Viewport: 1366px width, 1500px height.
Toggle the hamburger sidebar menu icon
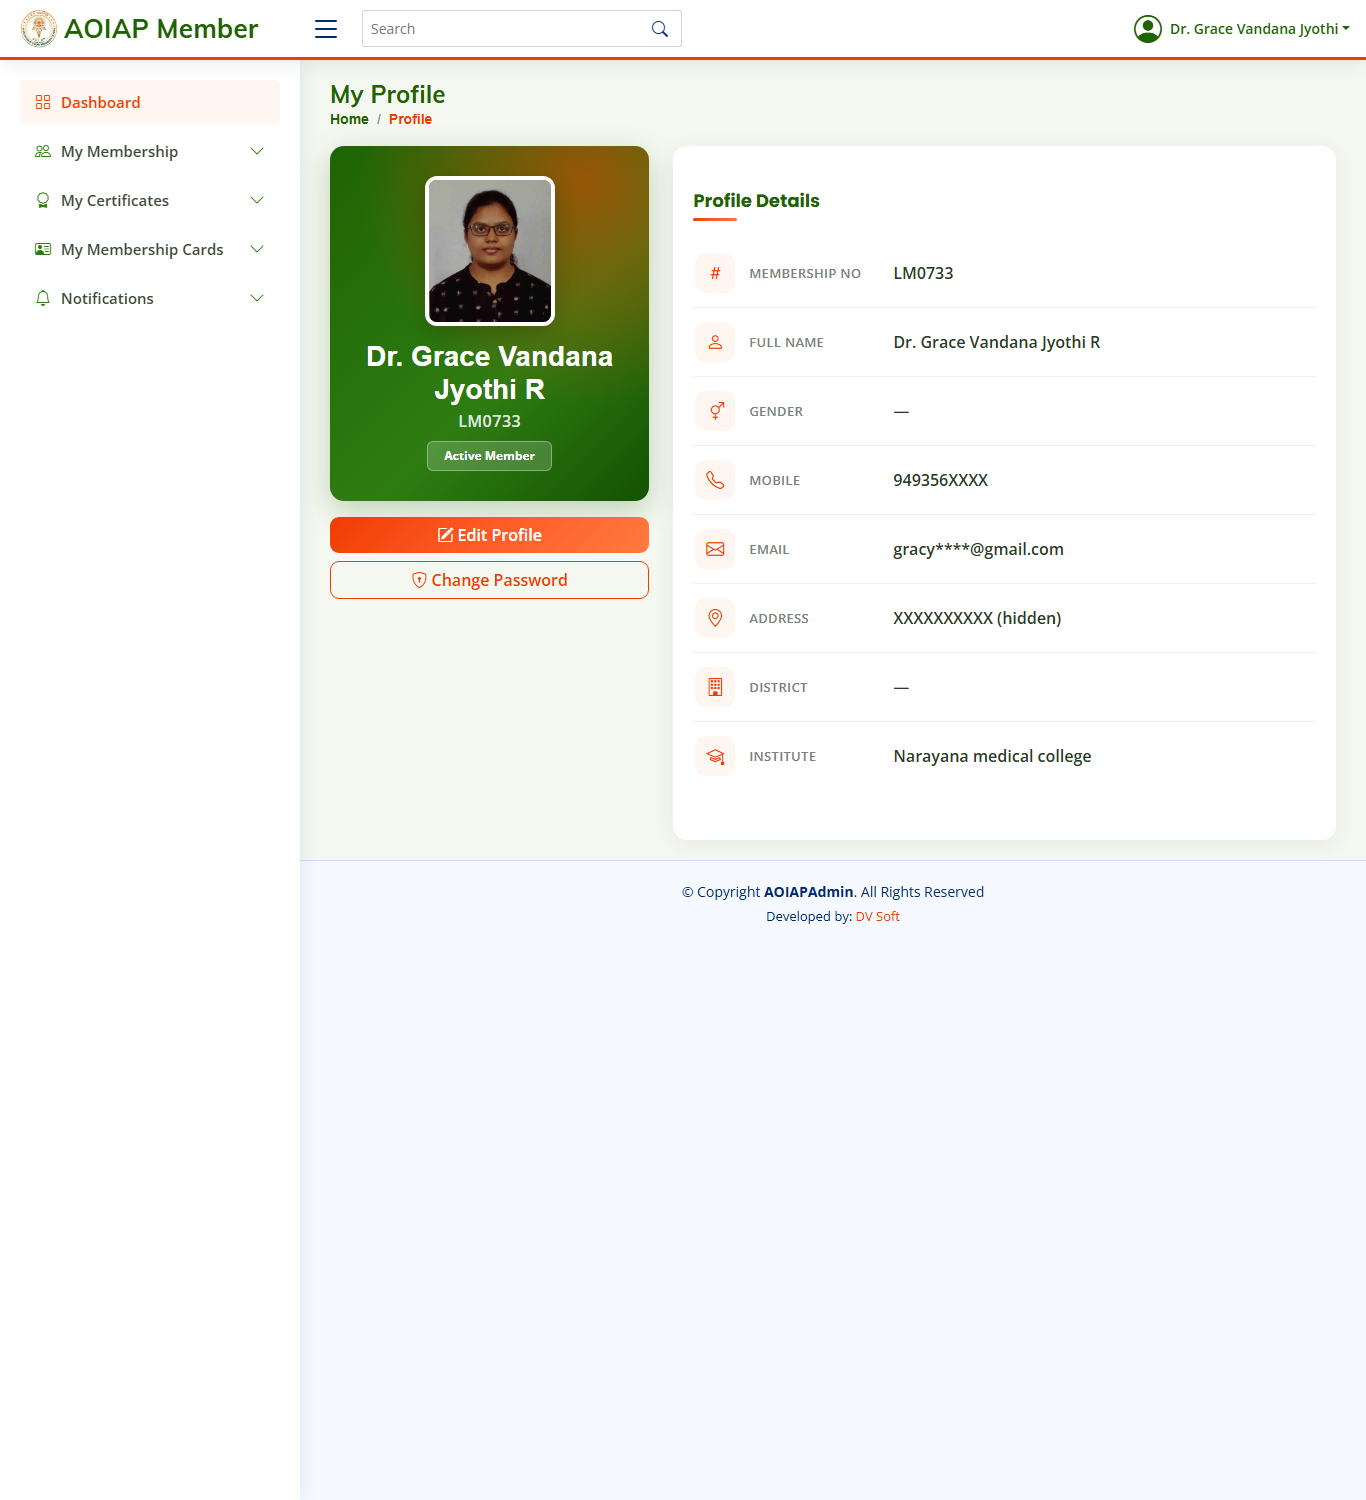326,29
